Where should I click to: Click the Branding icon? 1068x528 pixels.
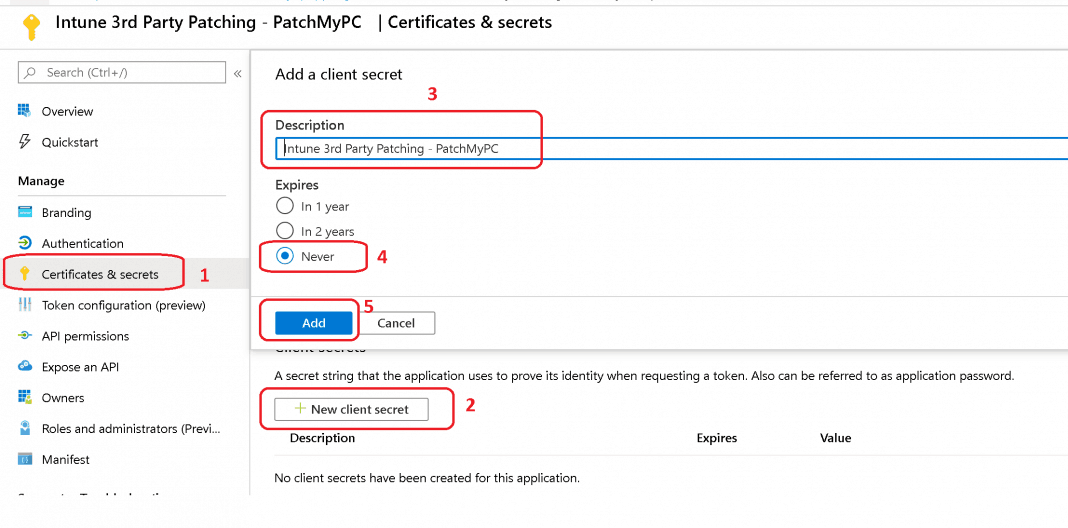(25, 213)
